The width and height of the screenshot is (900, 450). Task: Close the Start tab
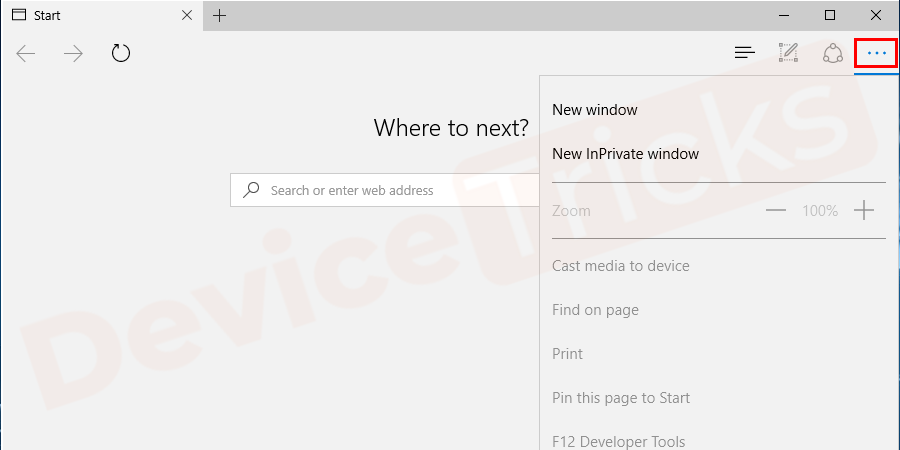(187, 15)
